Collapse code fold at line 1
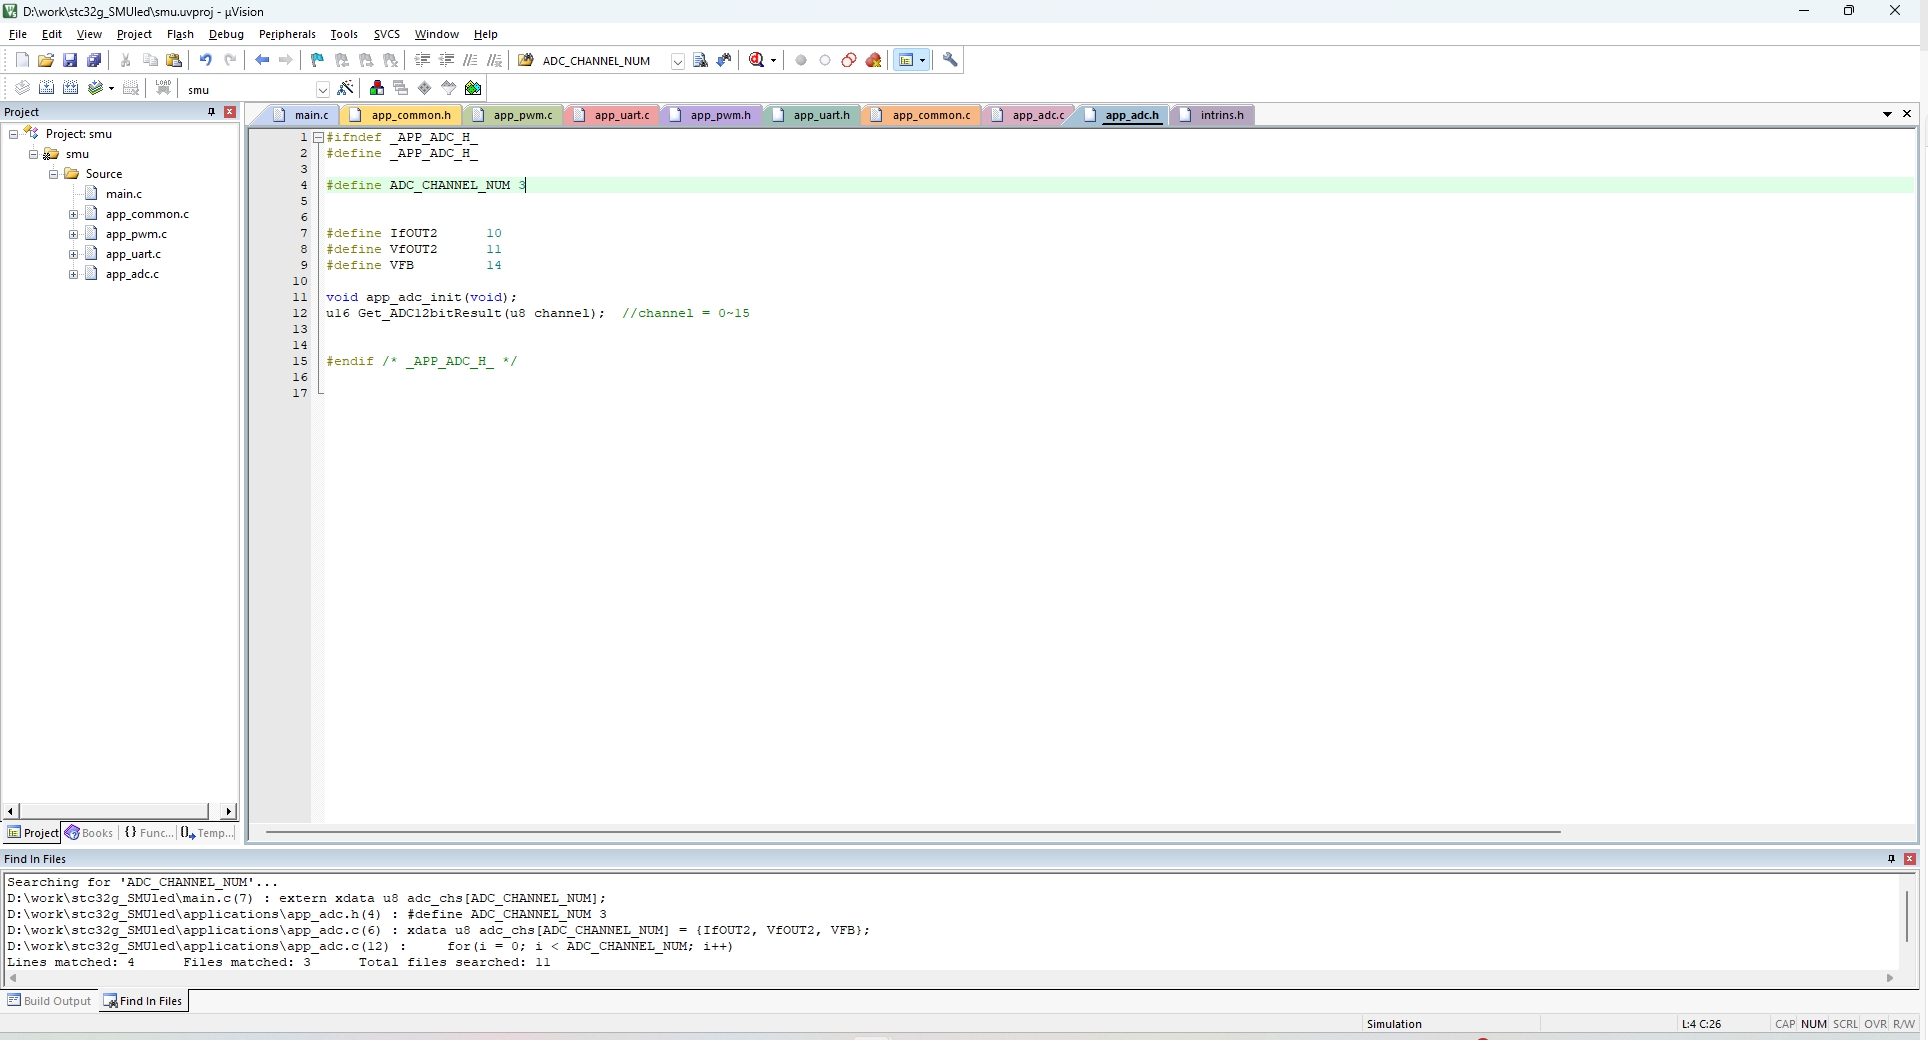The height and width of the screenshot is (1040, 1928). 318,137
